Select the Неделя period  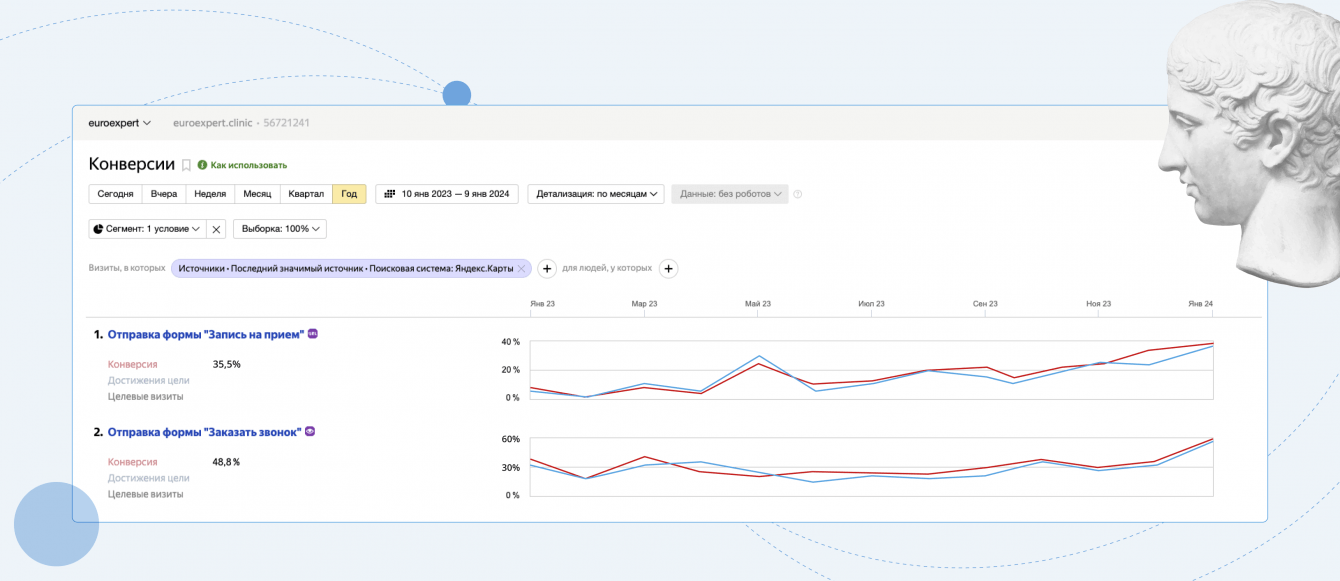point(210,194)
